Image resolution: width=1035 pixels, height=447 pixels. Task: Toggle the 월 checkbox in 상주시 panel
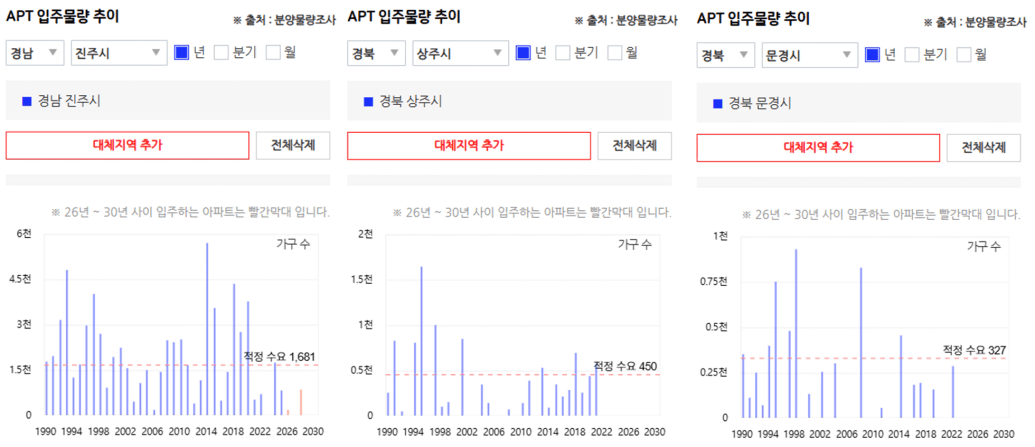[615, 52]
